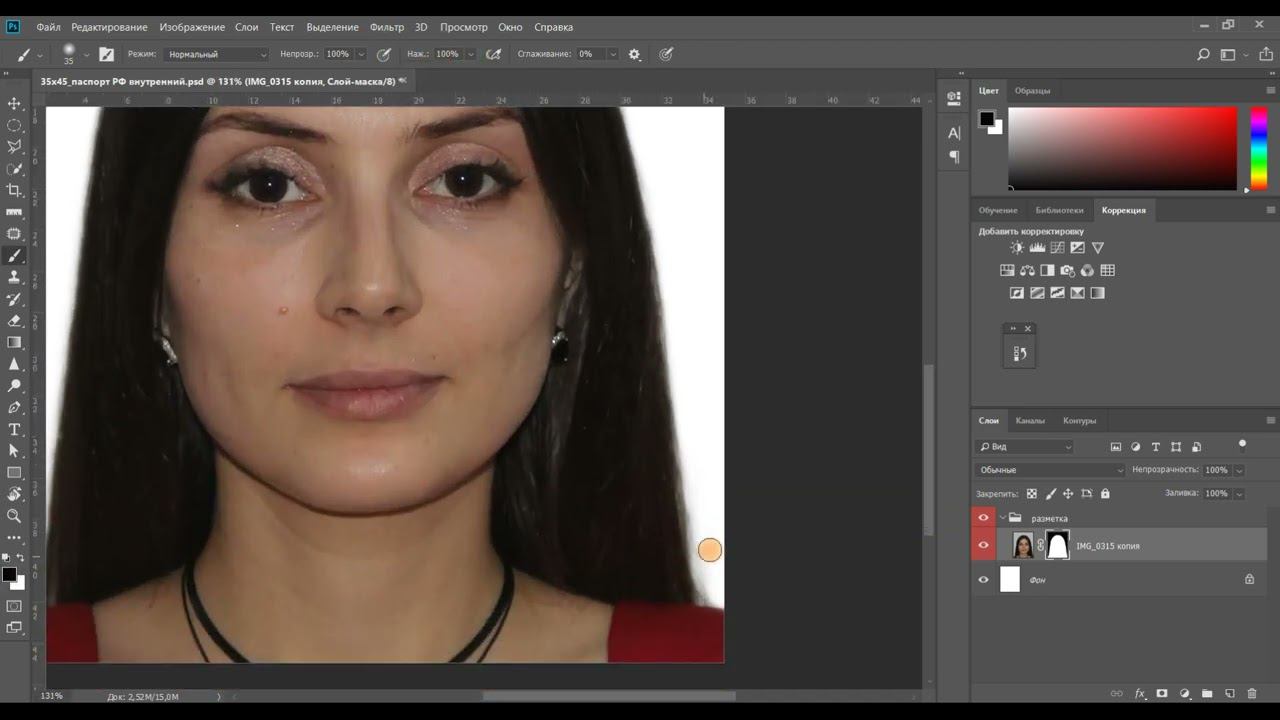Image resolution: width=1280 pixels, height=720 pixels.
Task: Click the foreground color swatch in toolbar
Action: 9,574
